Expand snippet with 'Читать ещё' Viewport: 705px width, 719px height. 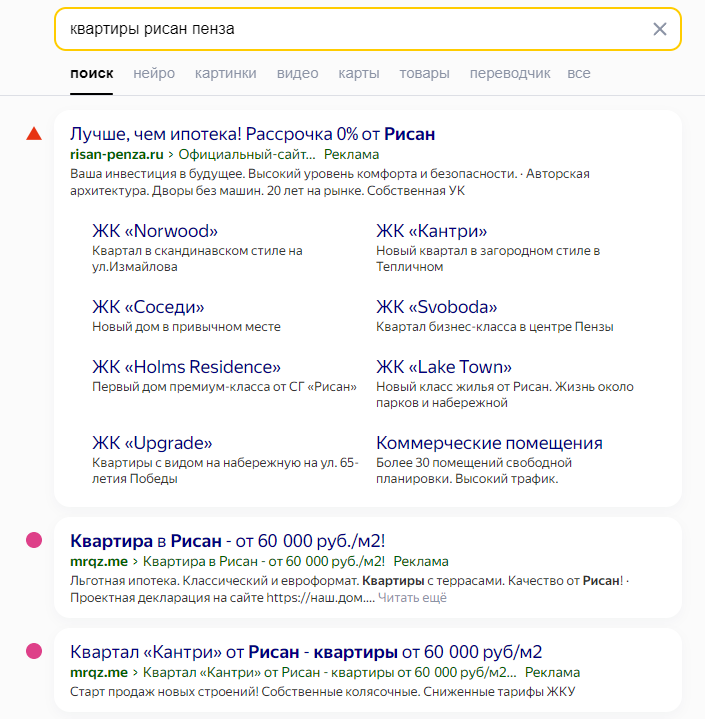(412, 598)
